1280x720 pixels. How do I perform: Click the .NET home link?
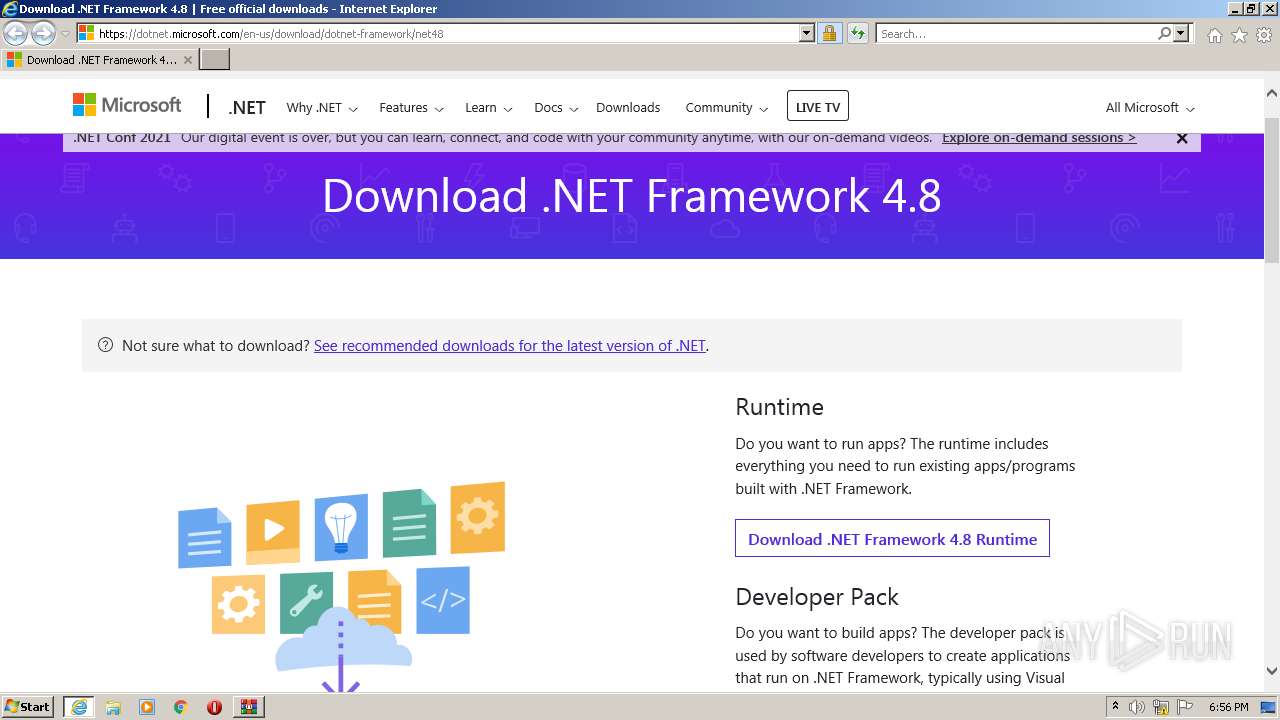point(247,108)
